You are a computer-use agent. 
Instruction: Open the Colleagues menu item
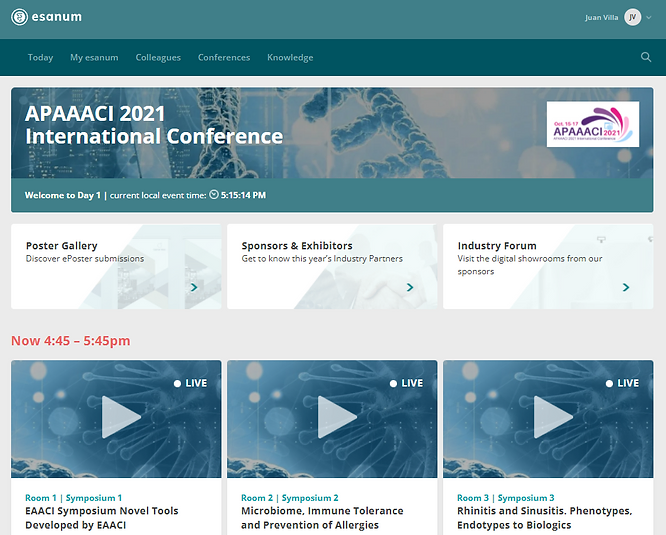click(158, 57)
